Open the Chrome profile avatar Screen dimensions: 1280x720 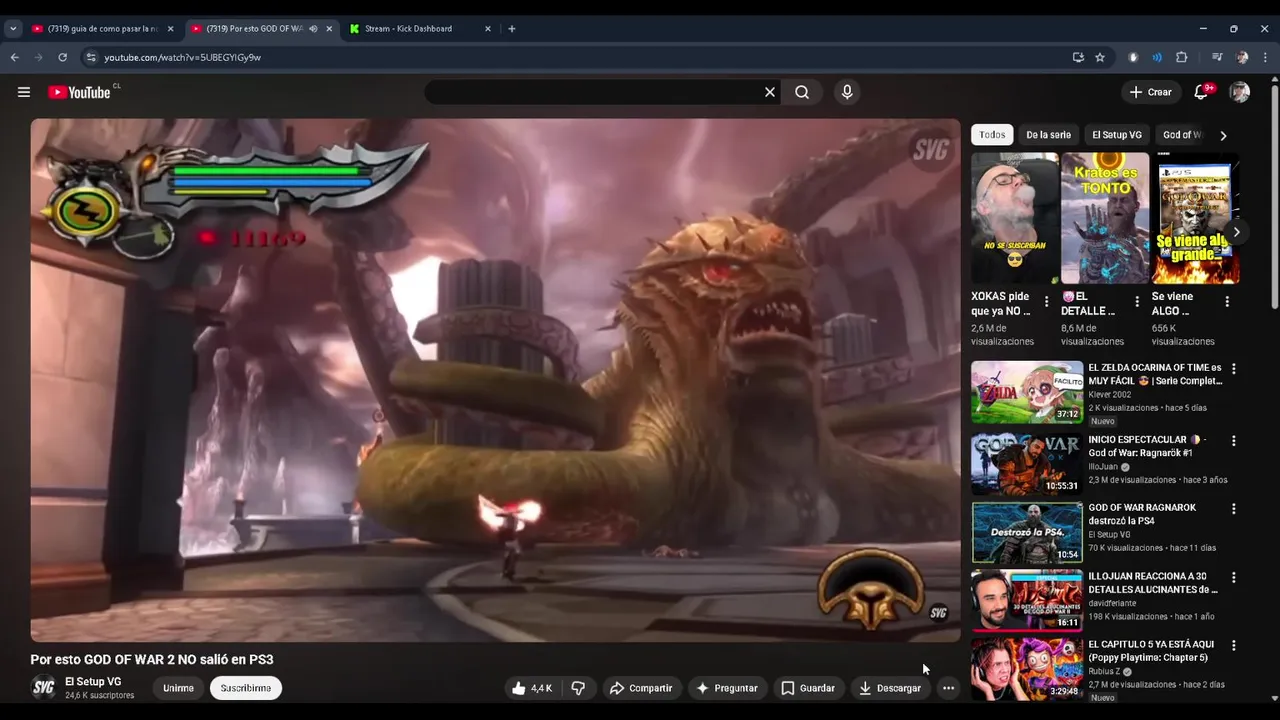(1242, 57)
